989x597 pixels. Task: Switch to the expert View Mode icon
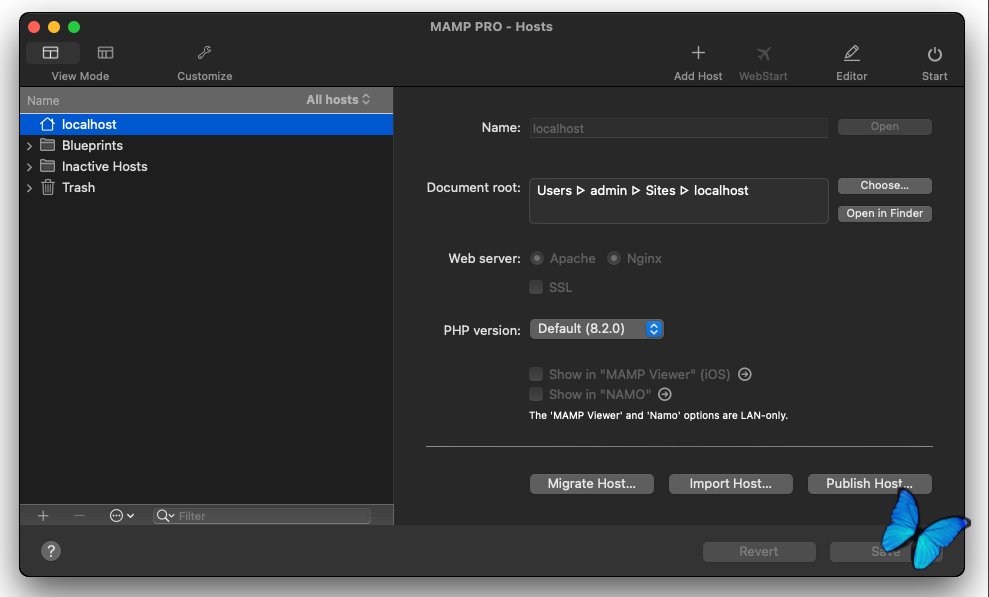point(105,53)
